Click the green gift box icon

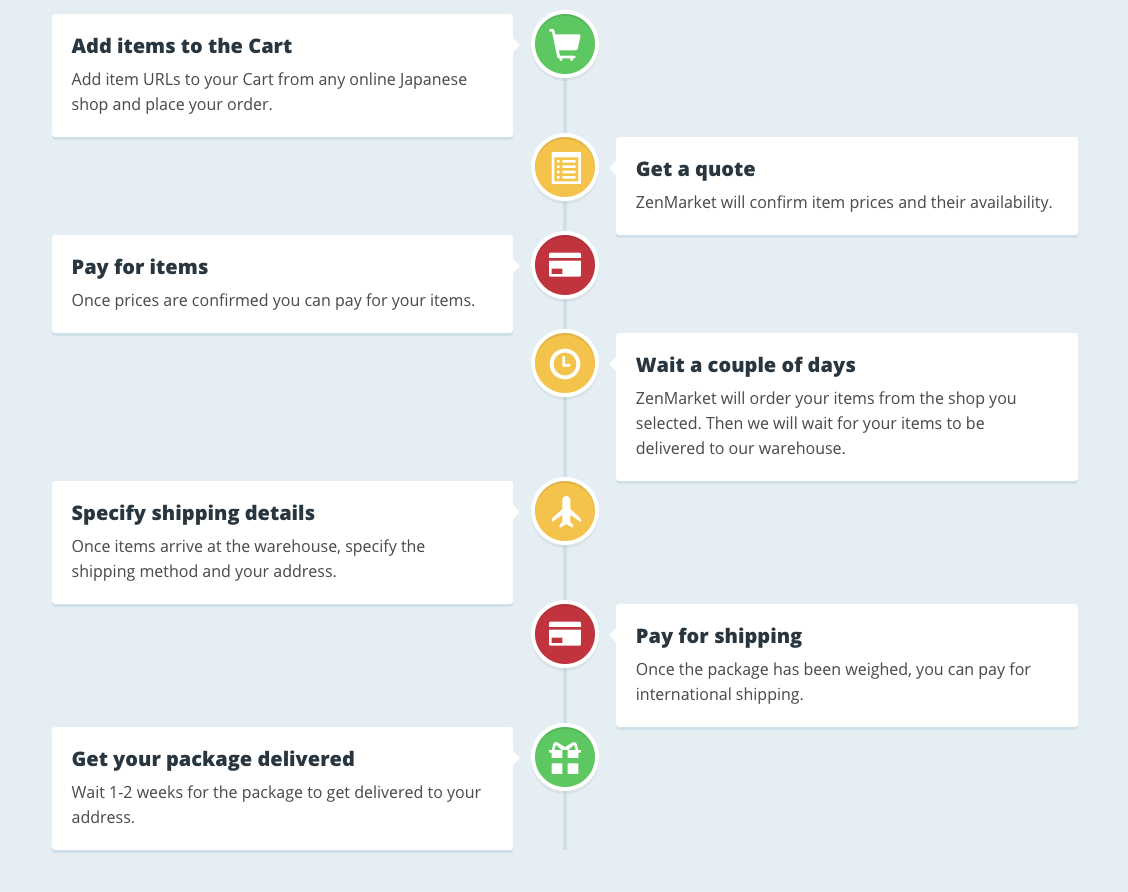click(565, 757)
